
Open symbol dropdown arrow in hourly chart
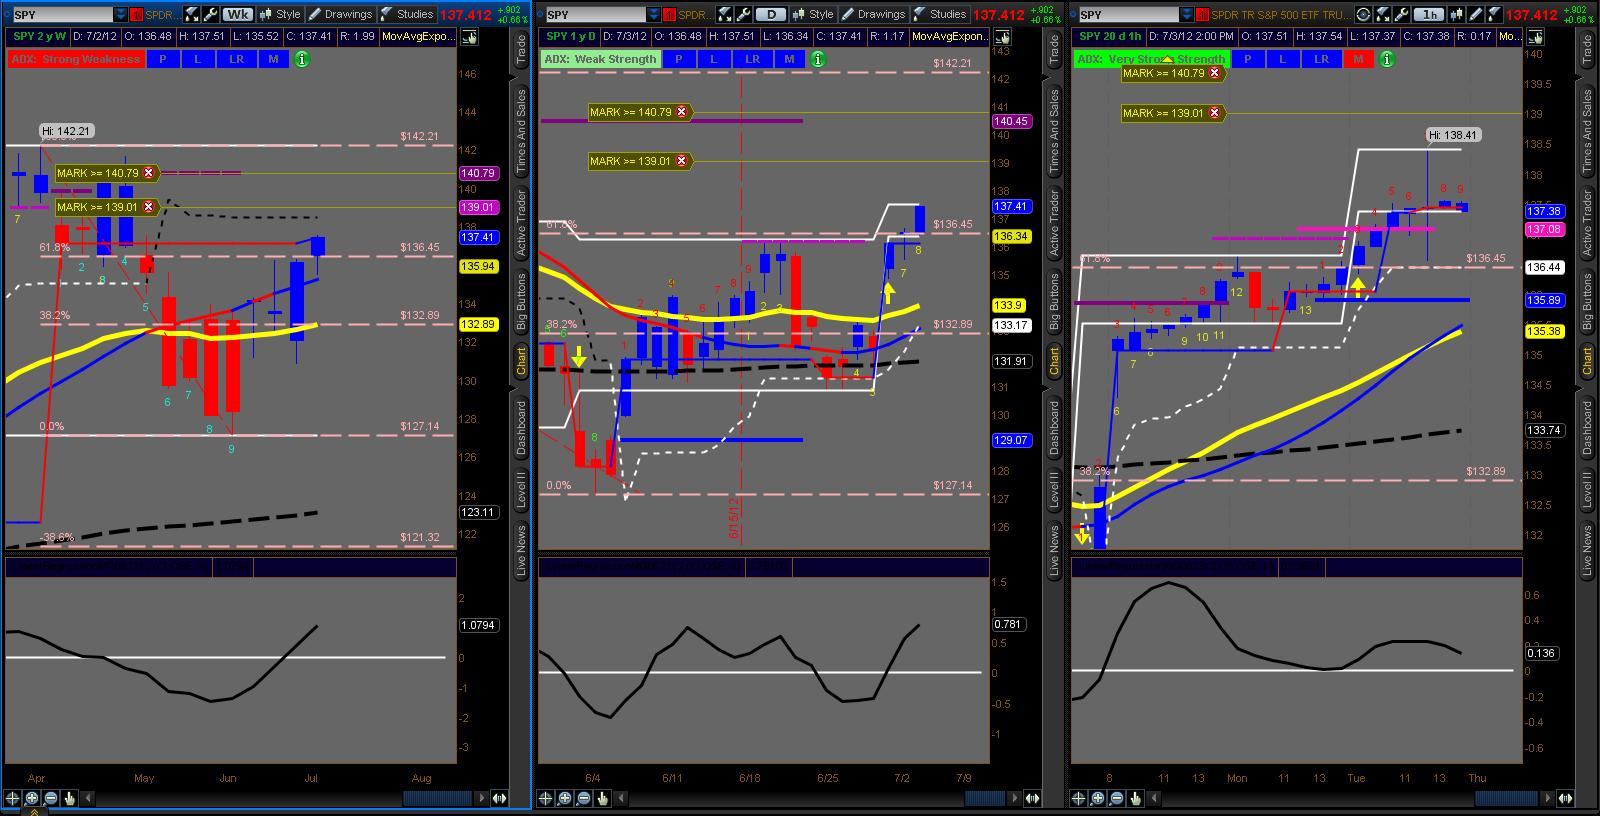1186,14
